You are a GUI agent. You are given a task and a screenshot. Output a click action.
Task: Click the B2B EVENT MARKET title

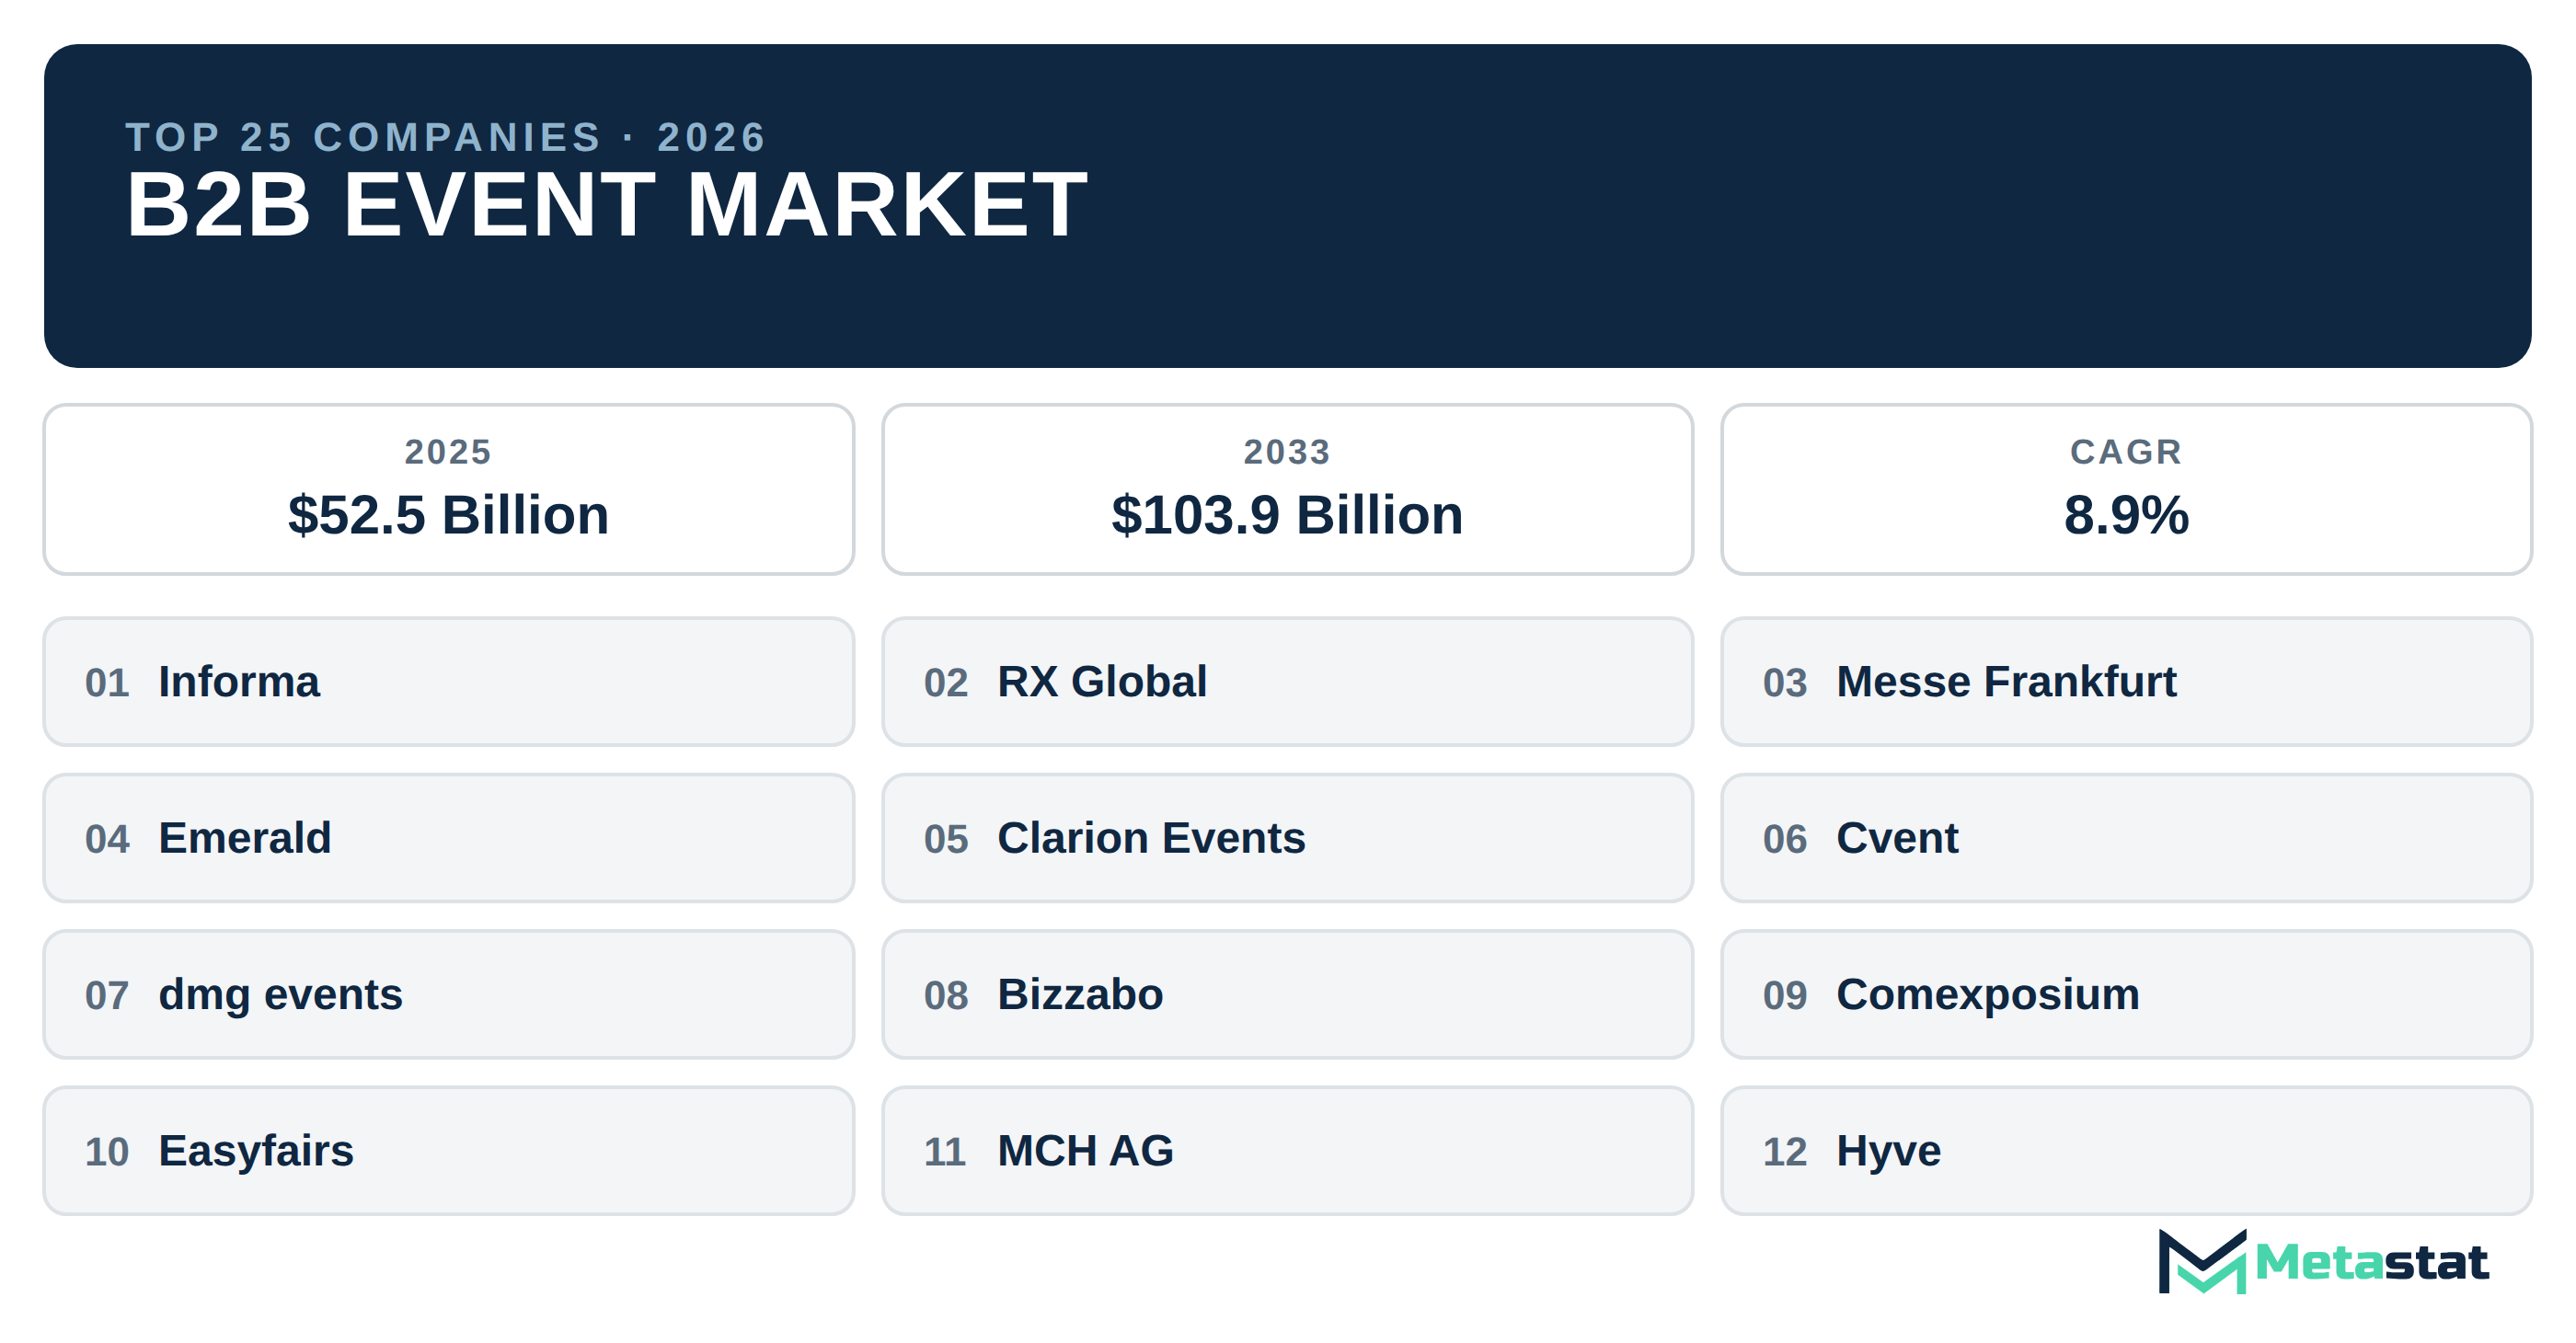[x=606, y=204]
